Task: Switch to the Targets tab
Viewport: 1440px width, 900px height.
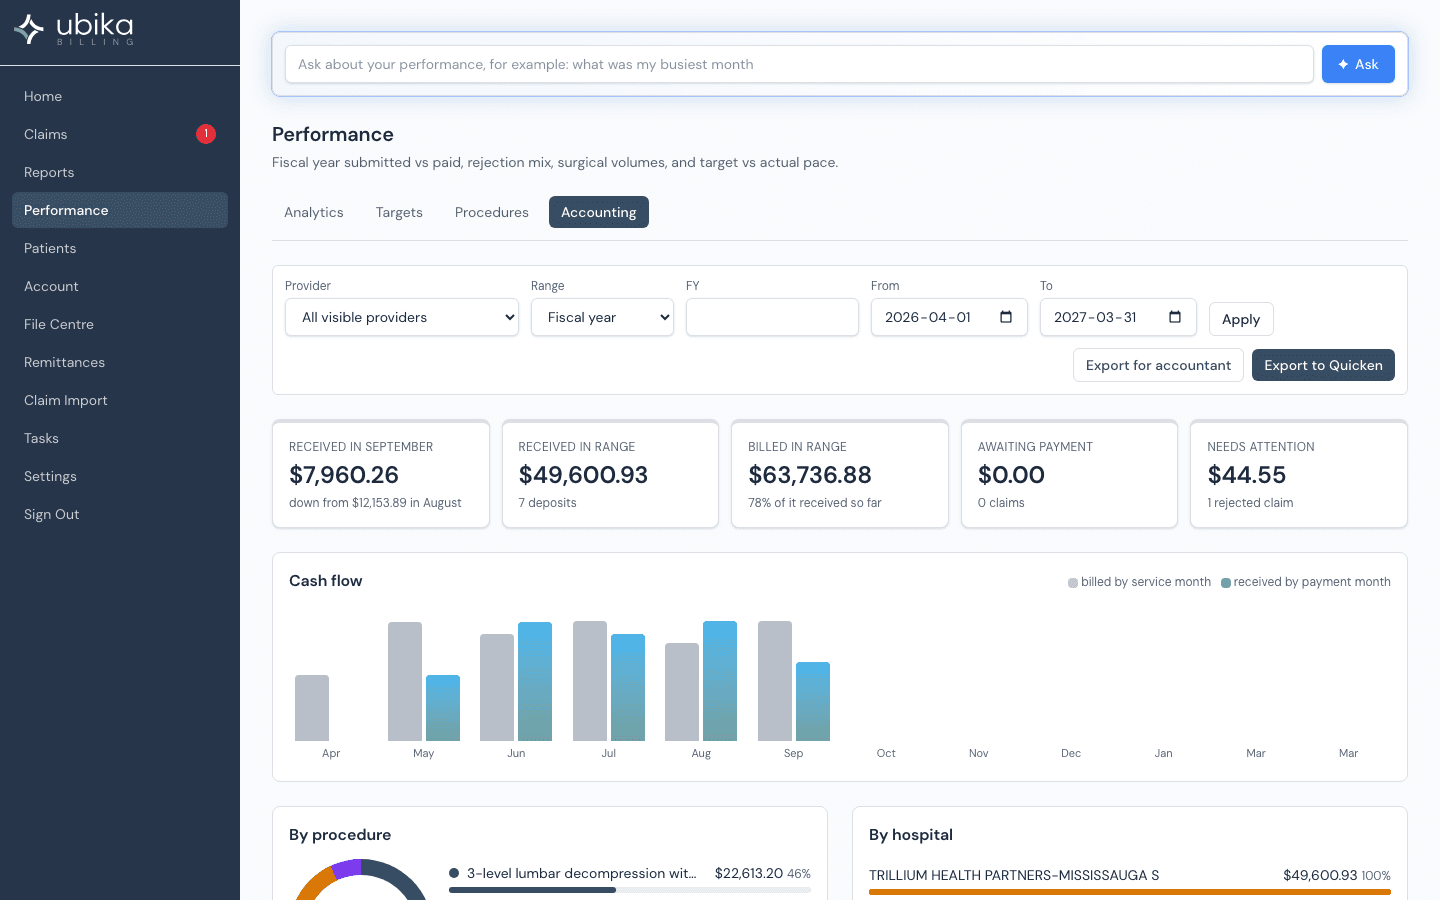Action: (399, 212)
